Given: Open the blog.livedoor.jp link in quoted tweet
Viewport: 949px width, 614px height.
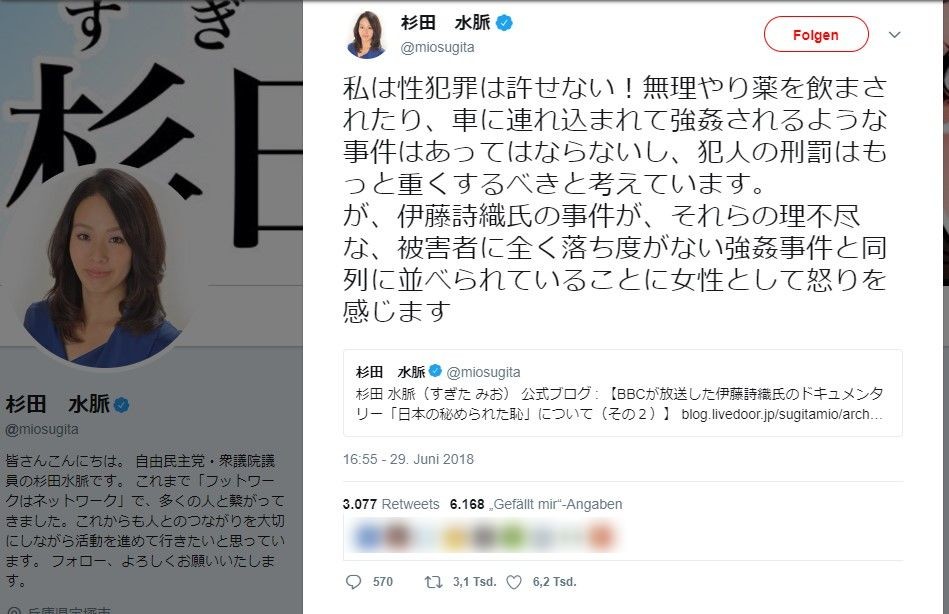Looking at the screenshot, I should pos(781,415).
